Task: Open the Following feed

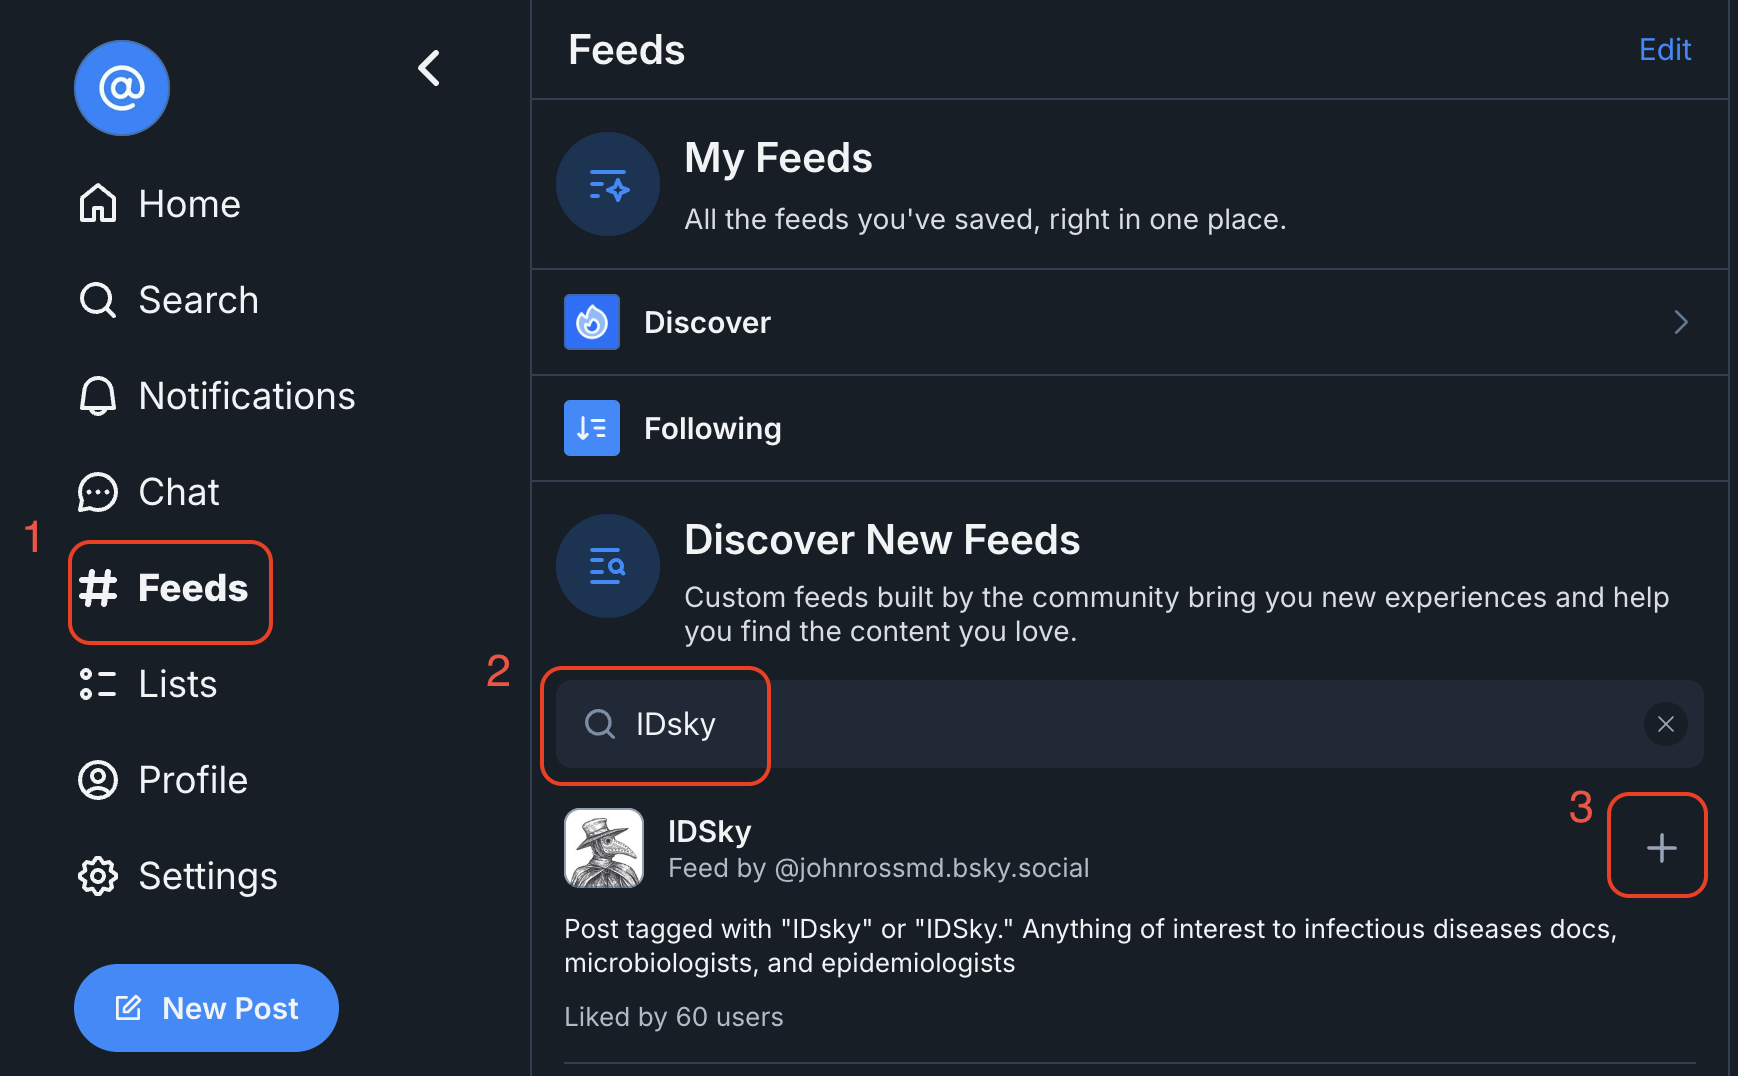Action: click(1130, 428)
